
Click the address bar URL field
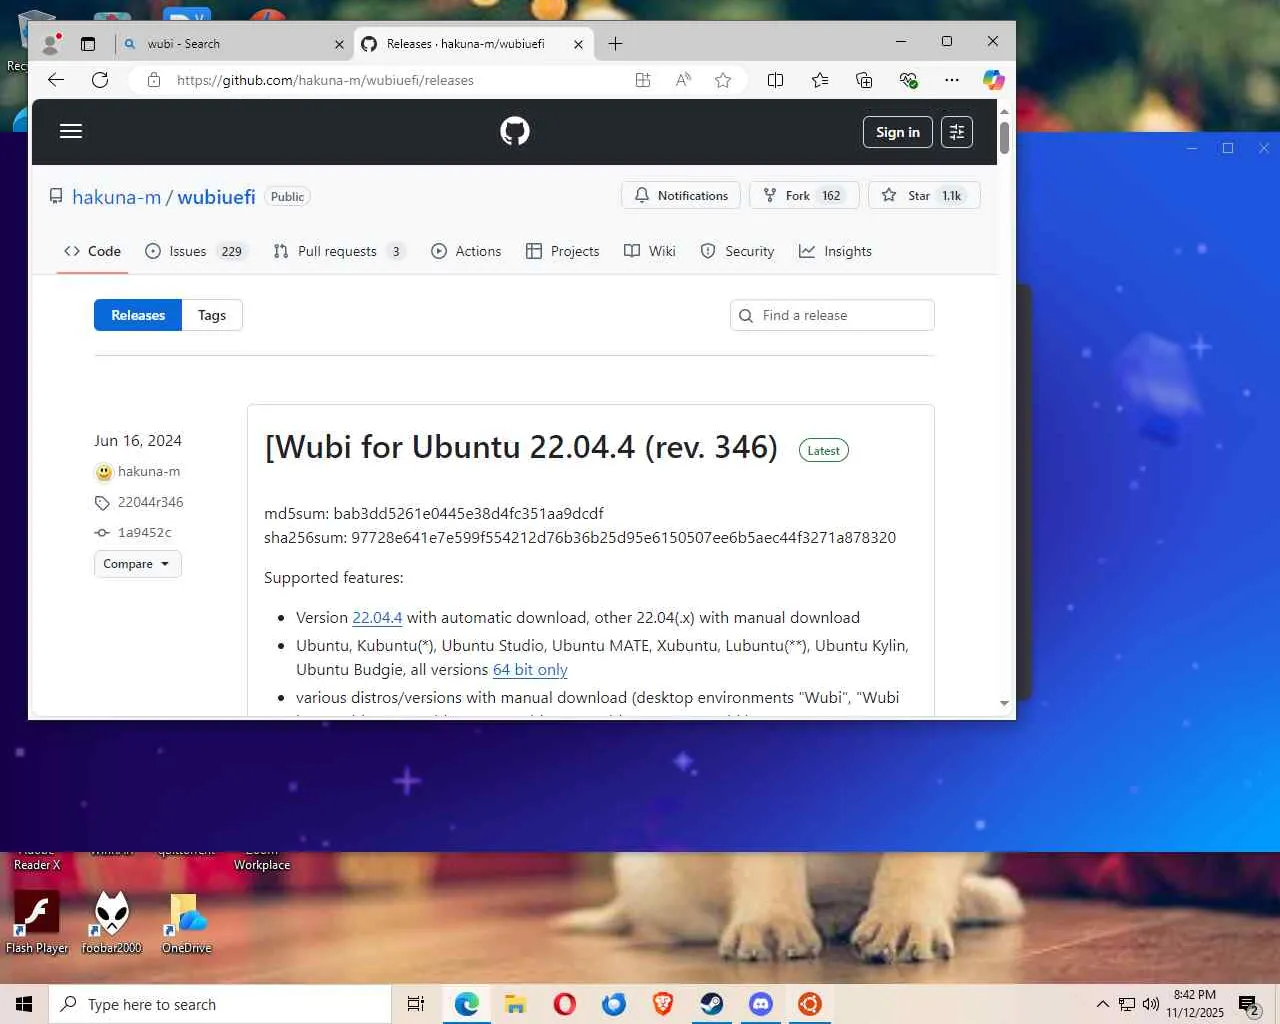[400, 80]
